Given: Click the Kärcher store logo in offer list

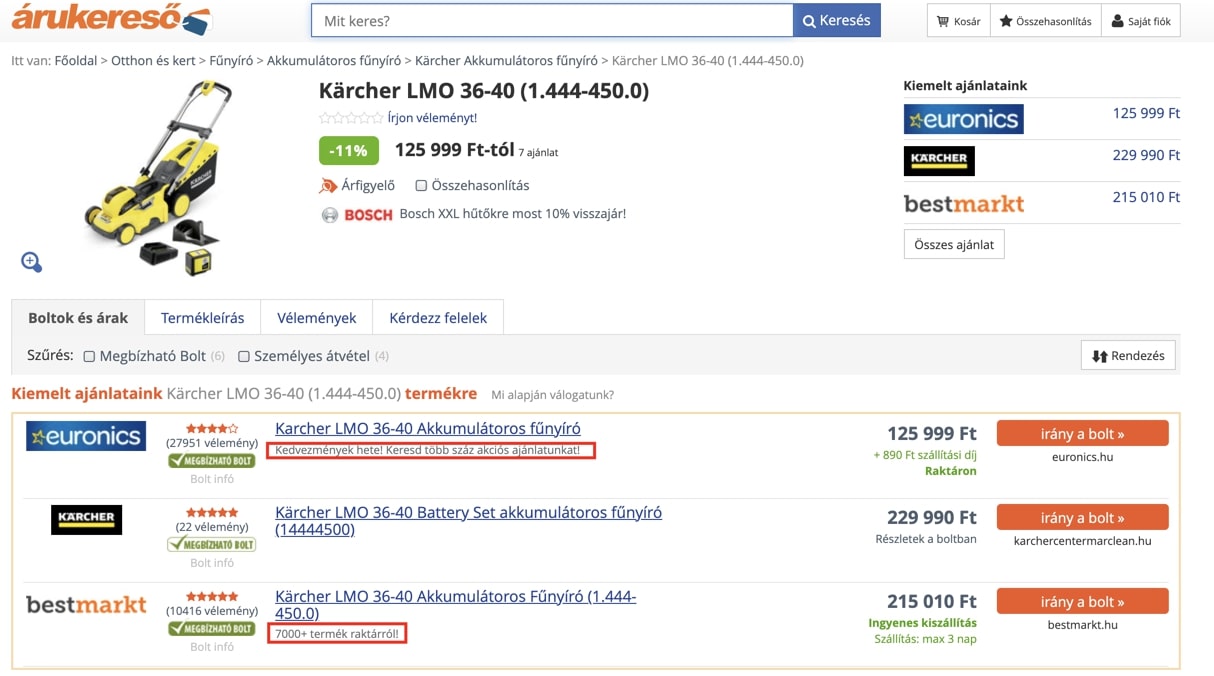Looking at the screenshot, I should (86, 519).
